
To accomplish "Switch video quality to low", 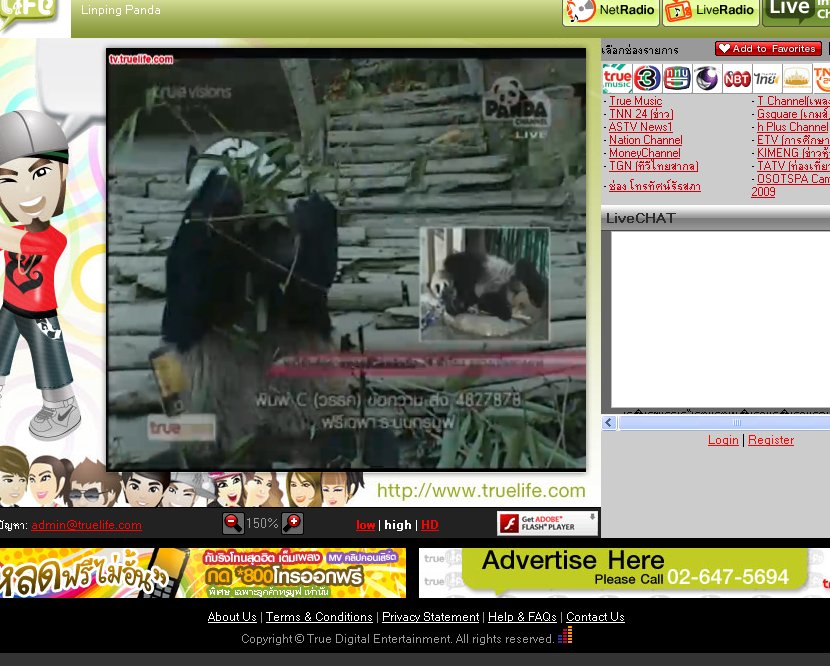I will point(366,525).
